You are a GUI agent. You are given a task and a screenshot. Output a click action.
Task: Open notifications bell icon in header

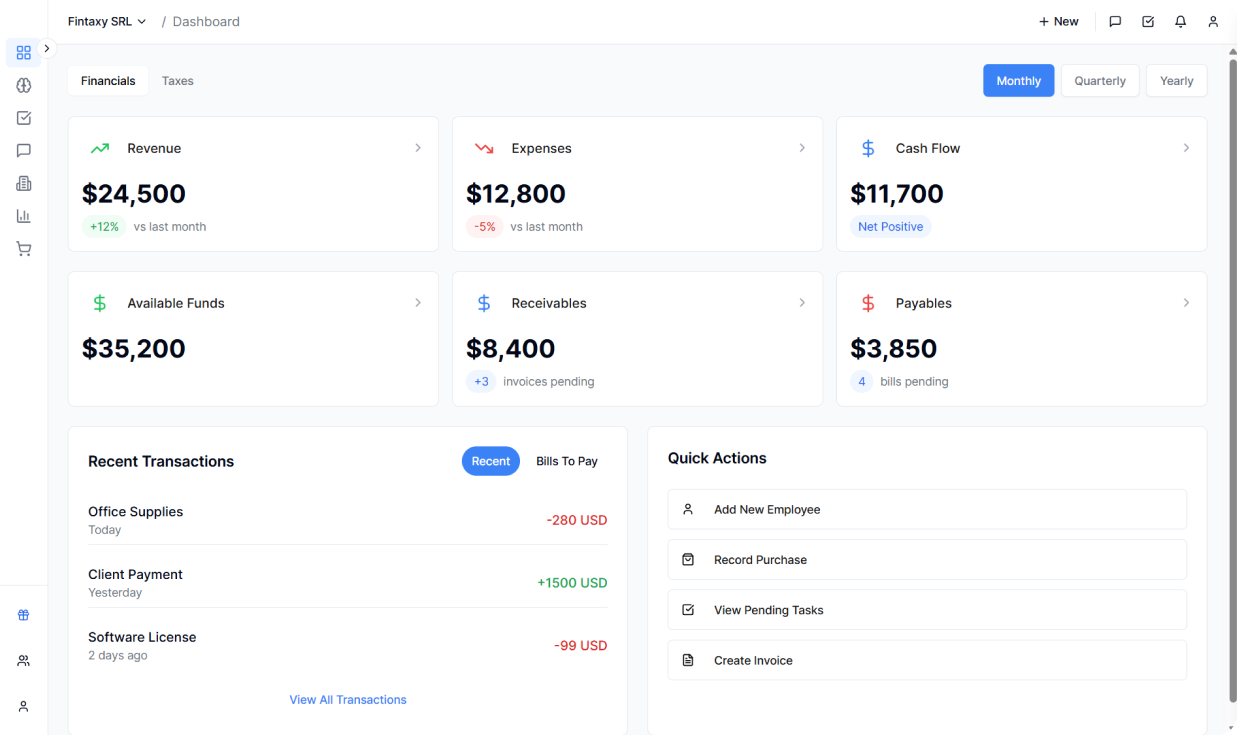pyautogui.click(x=1180, y=21)
